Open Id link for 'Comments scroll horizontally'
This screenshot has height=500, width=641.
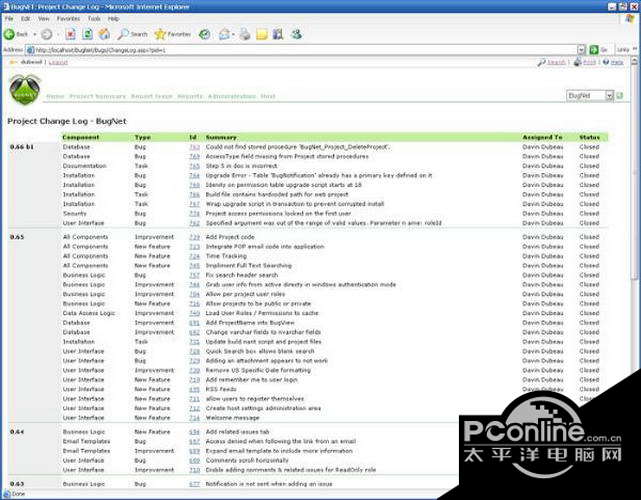coord(195,460)
